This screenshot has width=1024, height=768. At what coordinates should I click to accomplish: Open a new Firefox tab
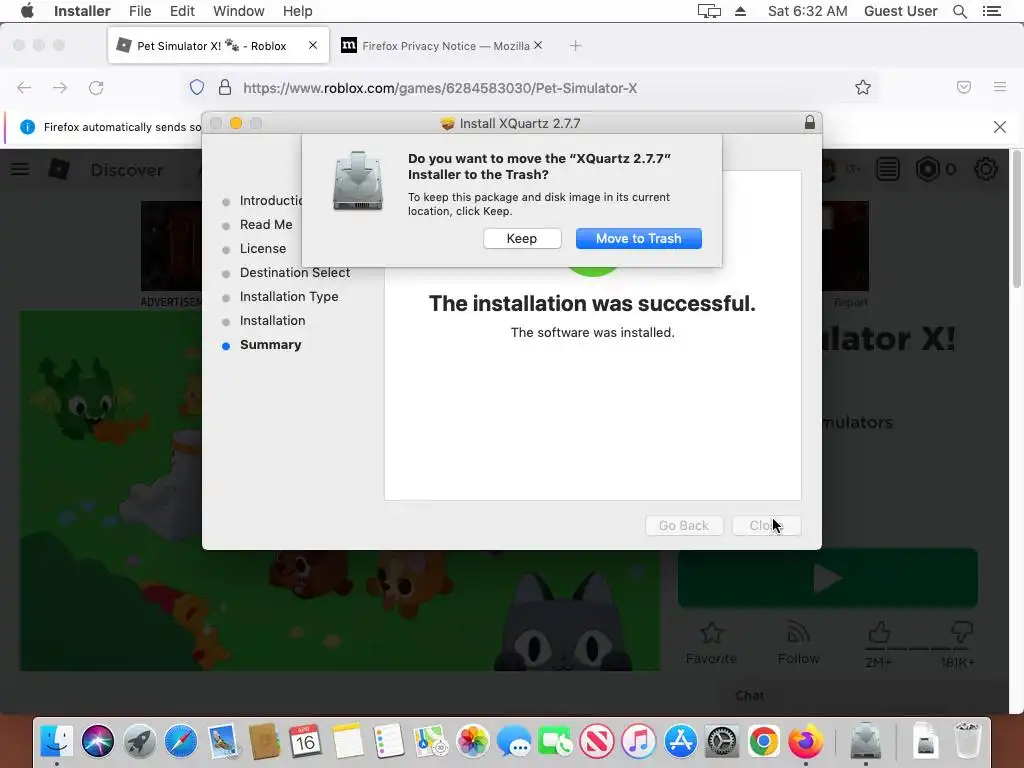click(575, 45)
